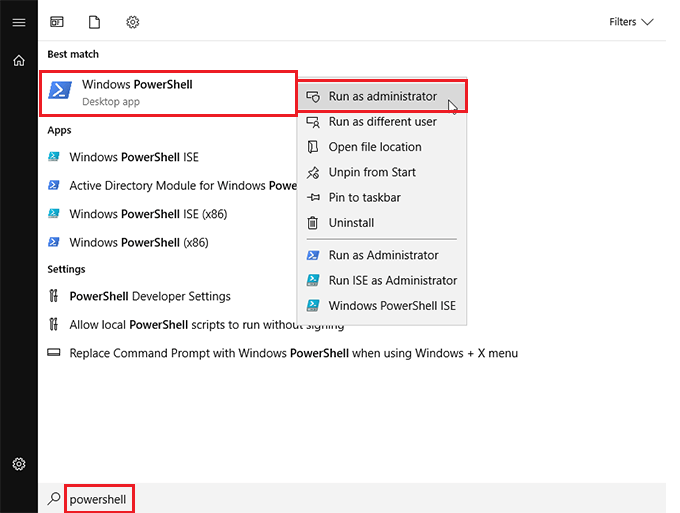Open Windows PowerShell Desktop app result
Viewport: 680px width, 513px height.
168,93
